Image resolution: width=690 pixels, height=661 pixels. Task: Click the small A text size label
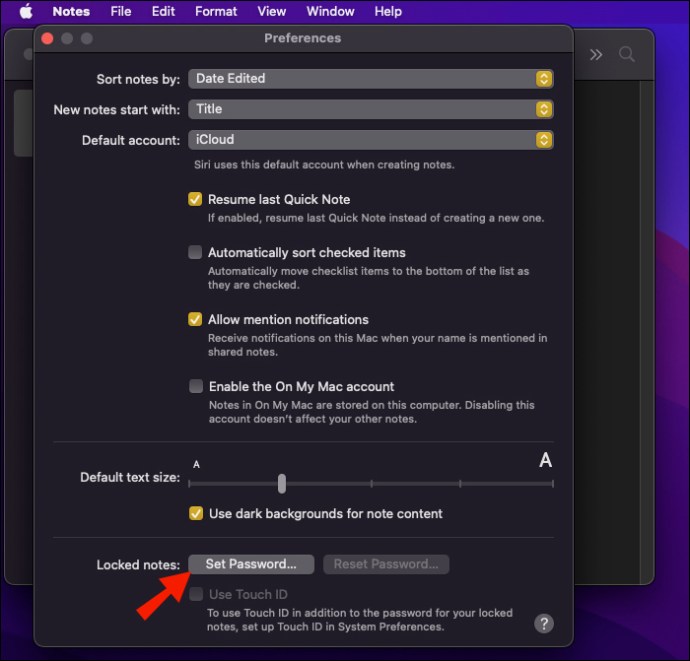pos(196,464)
